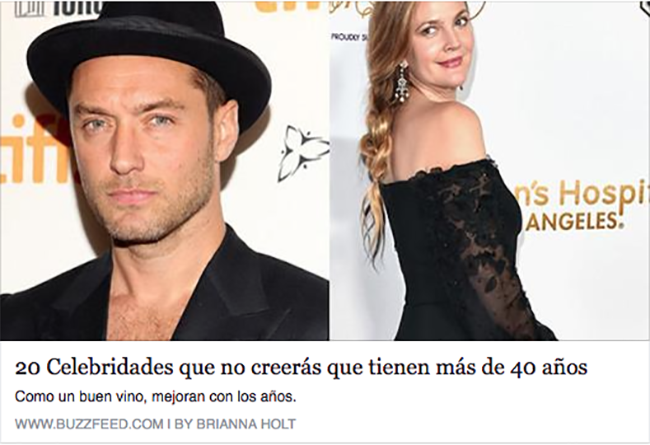Click the woman's chandelier earring

pyautogui.click(x=401, y=82)
